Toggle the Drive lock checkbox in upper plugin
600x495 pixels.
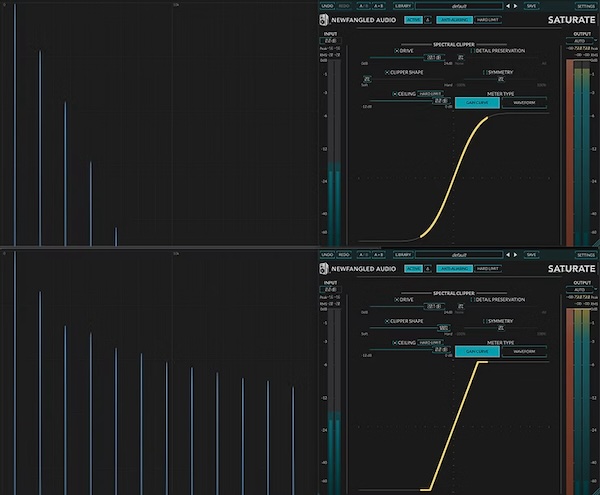coord(397,51)
